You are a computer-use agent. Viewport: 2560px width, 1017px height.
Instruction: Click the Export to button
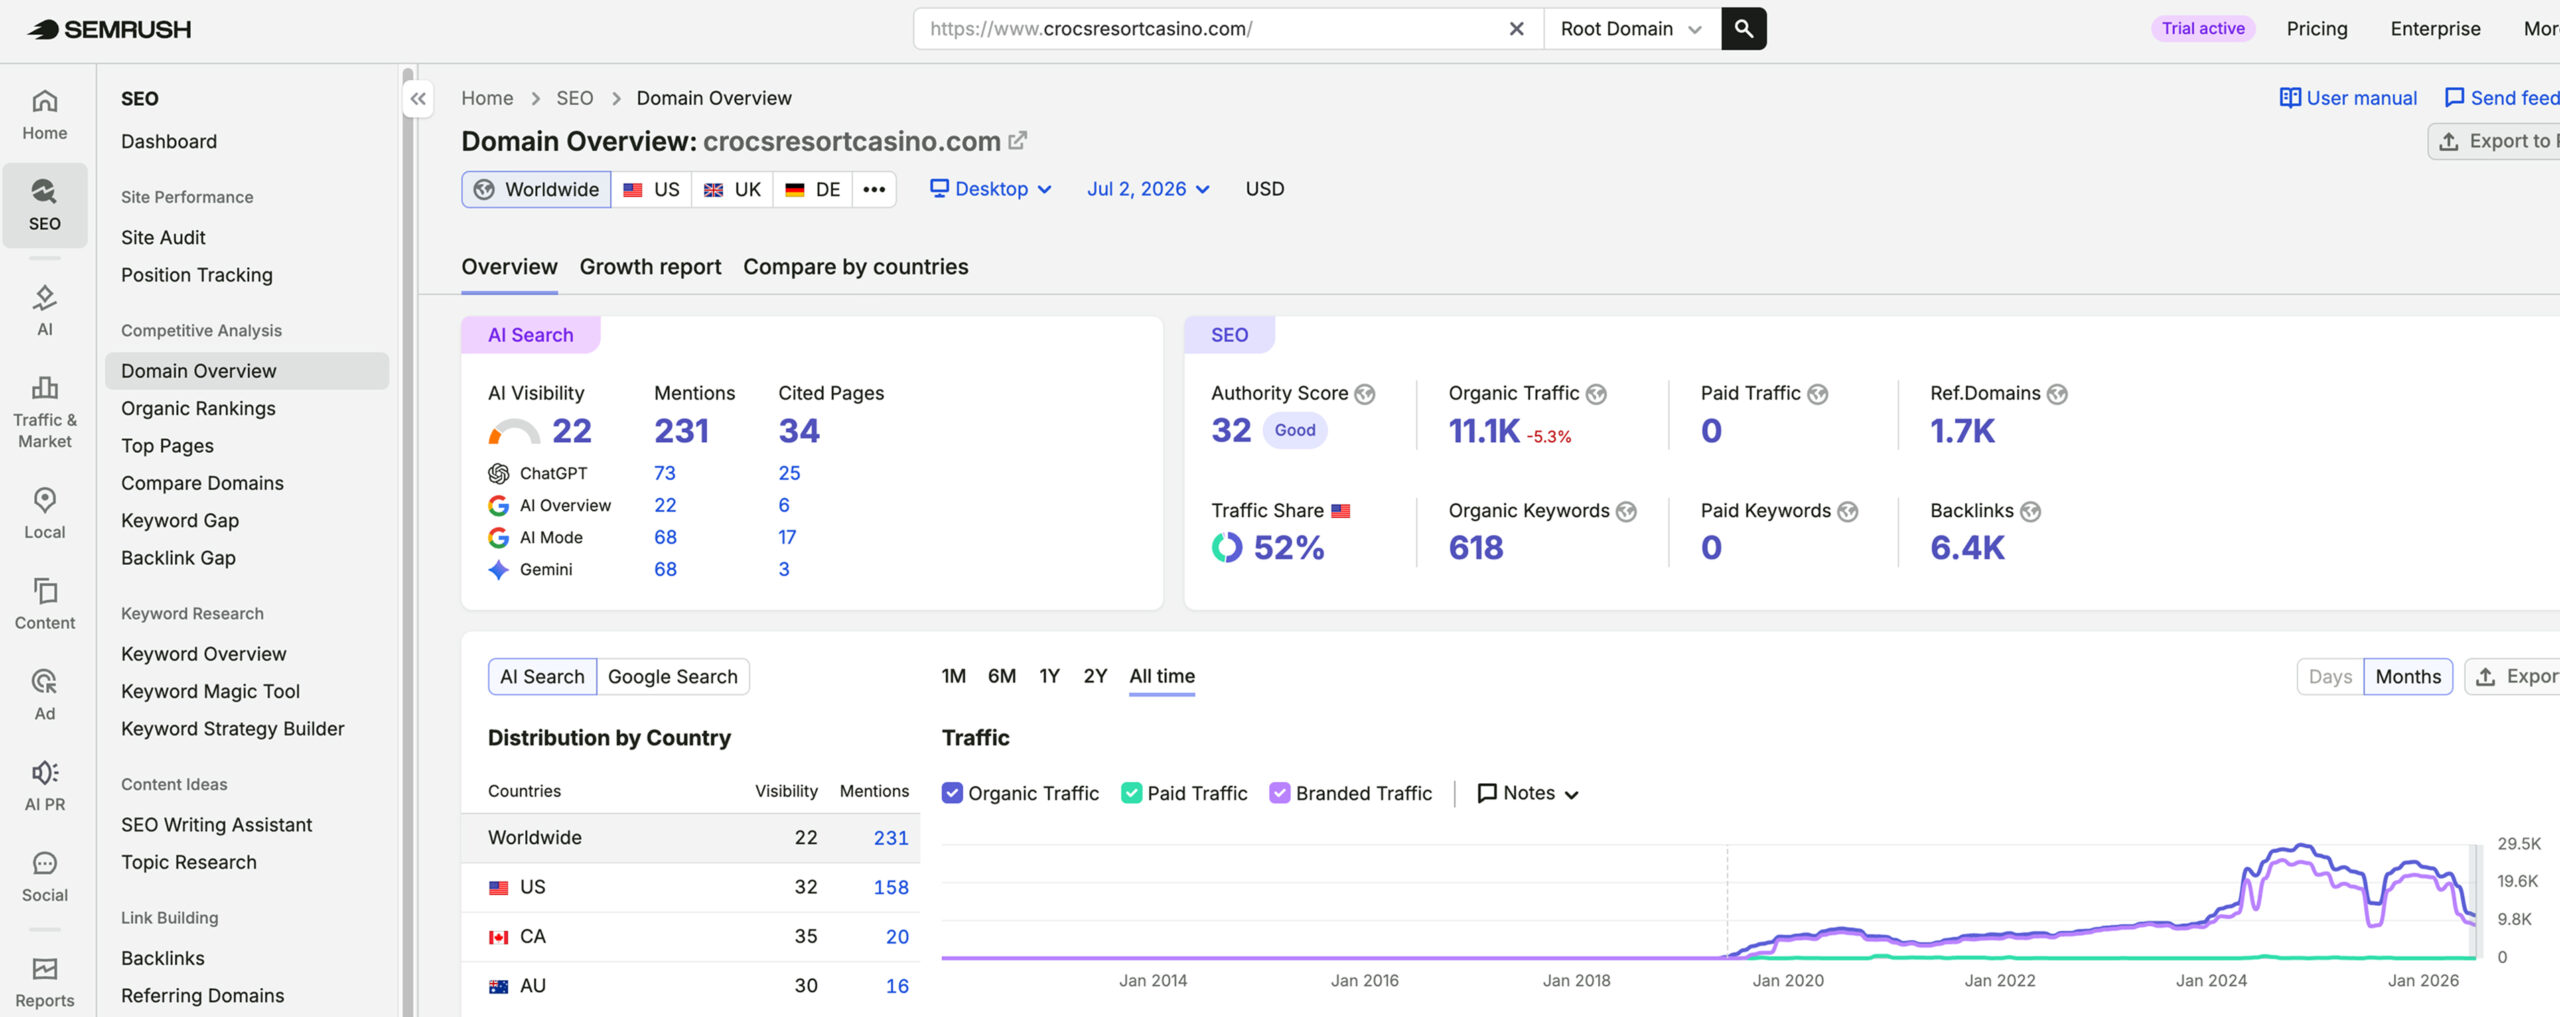2494,141
